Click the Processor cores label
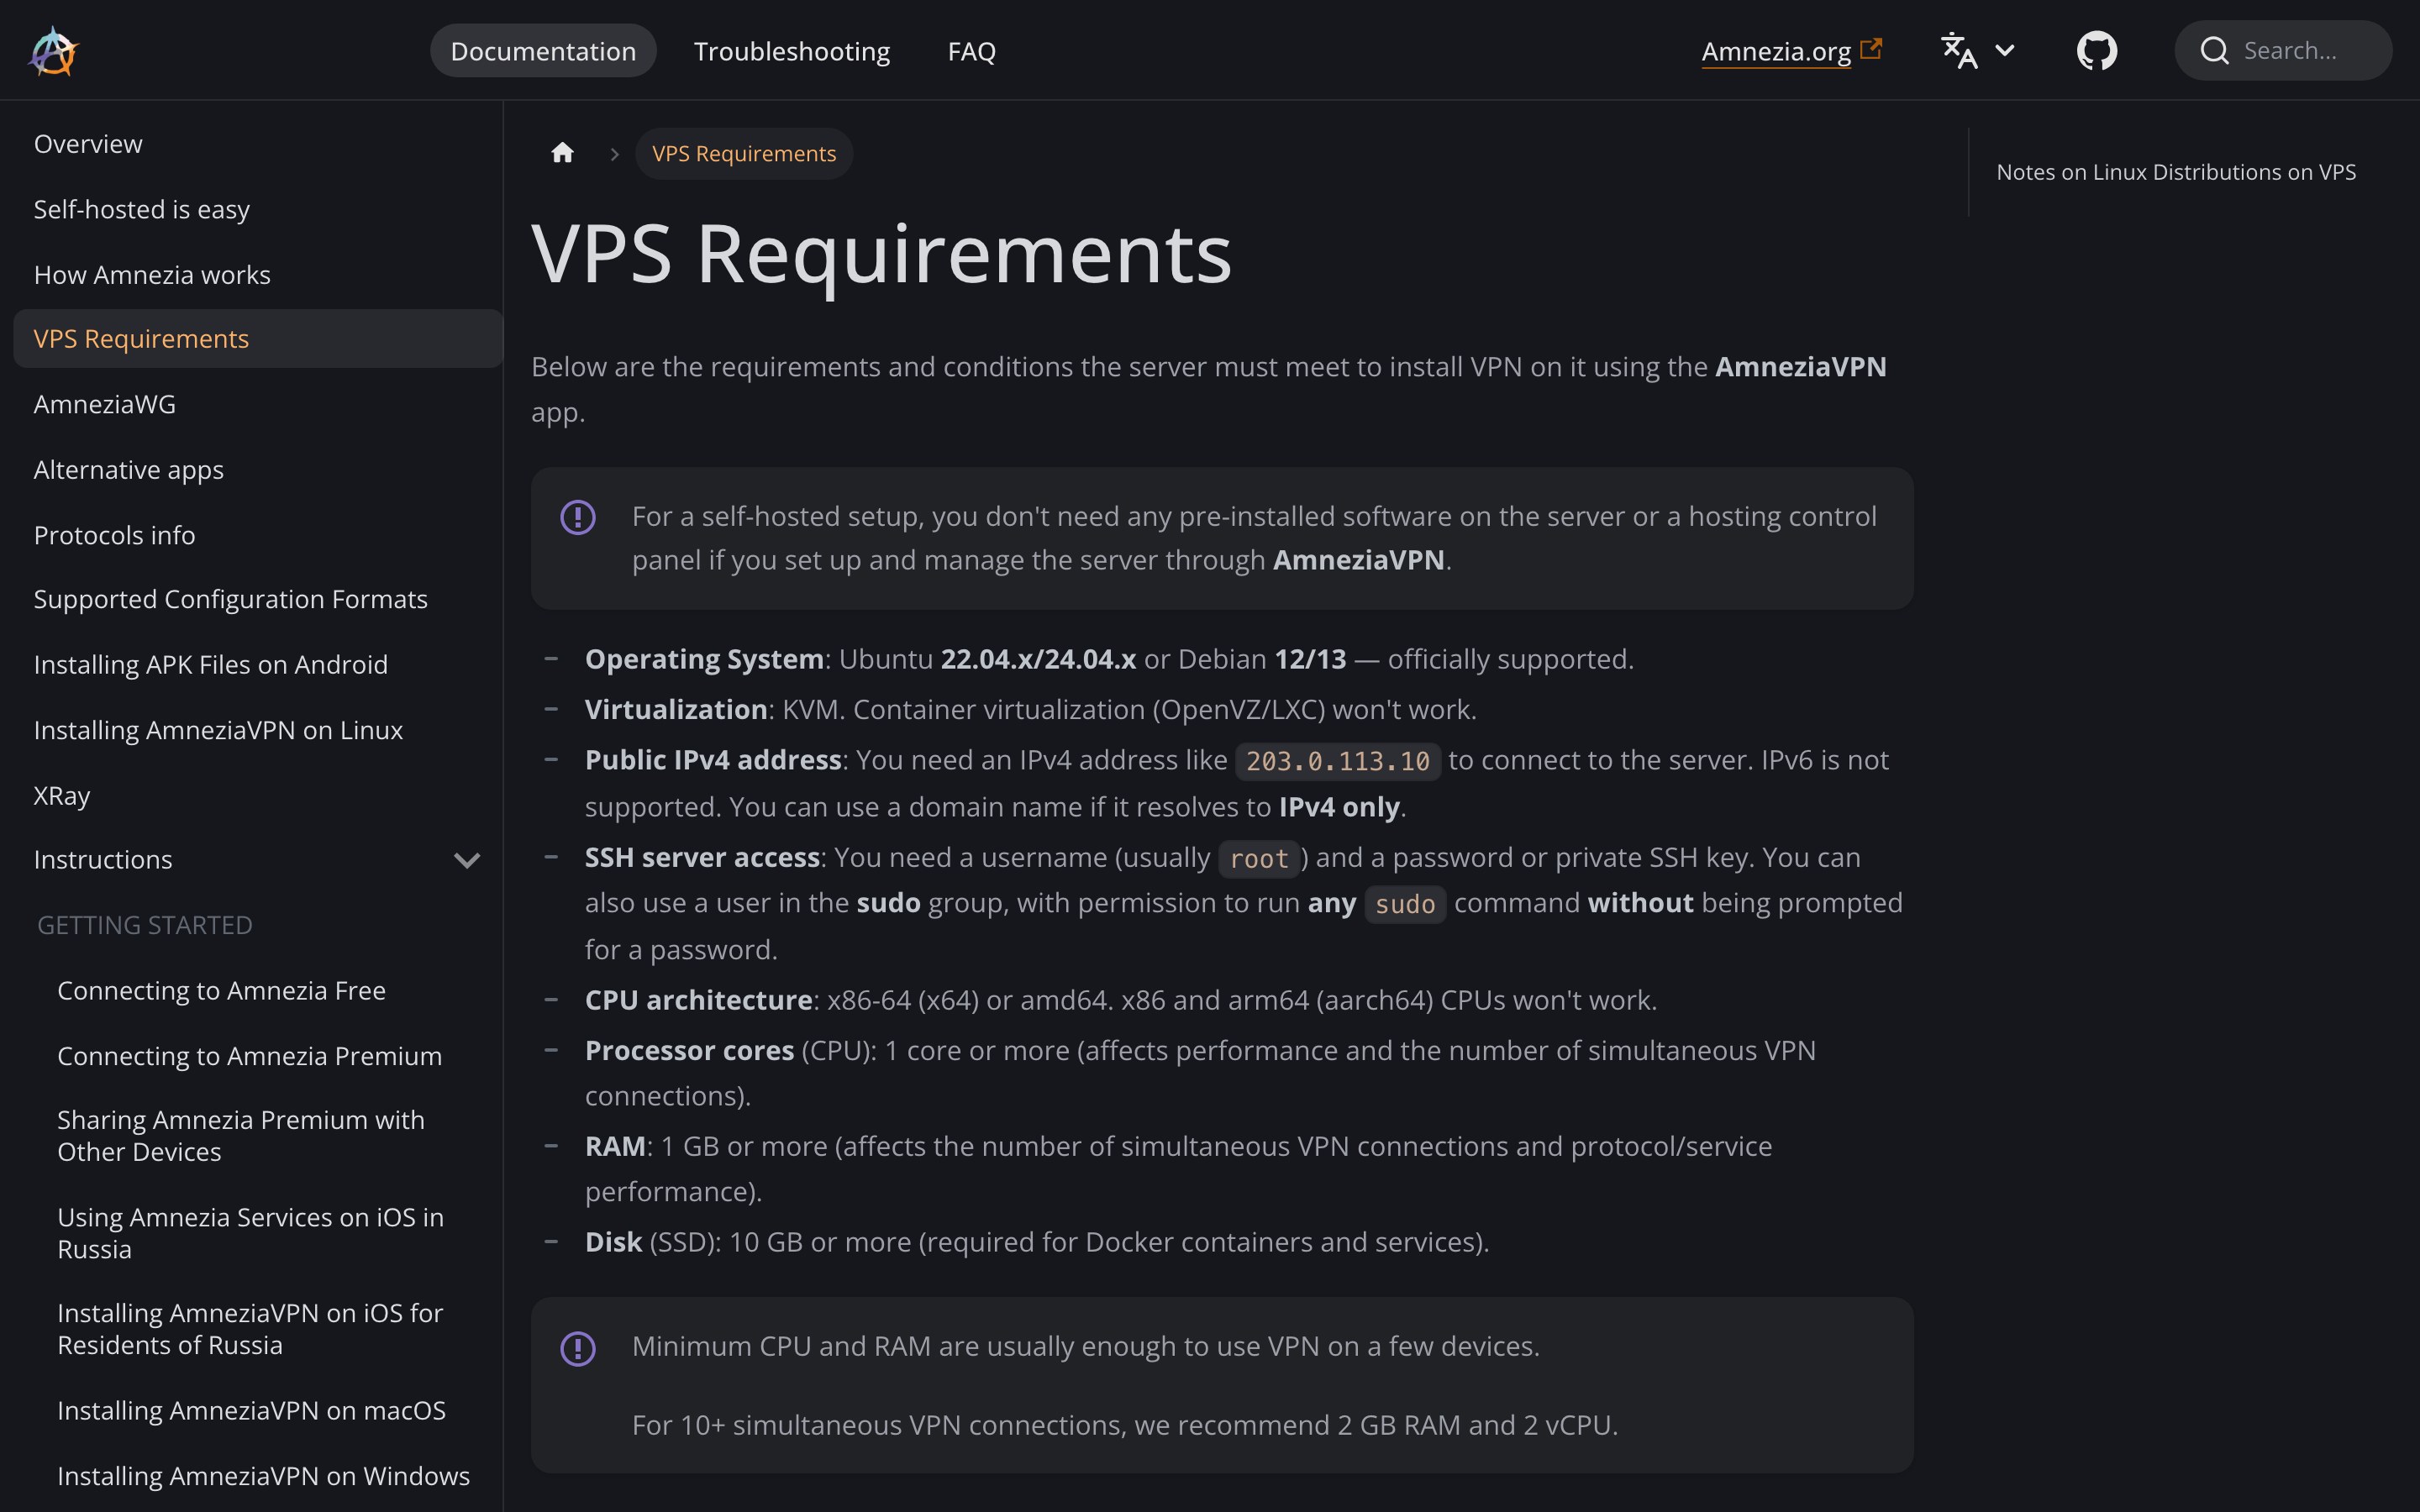 (x=689, y=1051)
